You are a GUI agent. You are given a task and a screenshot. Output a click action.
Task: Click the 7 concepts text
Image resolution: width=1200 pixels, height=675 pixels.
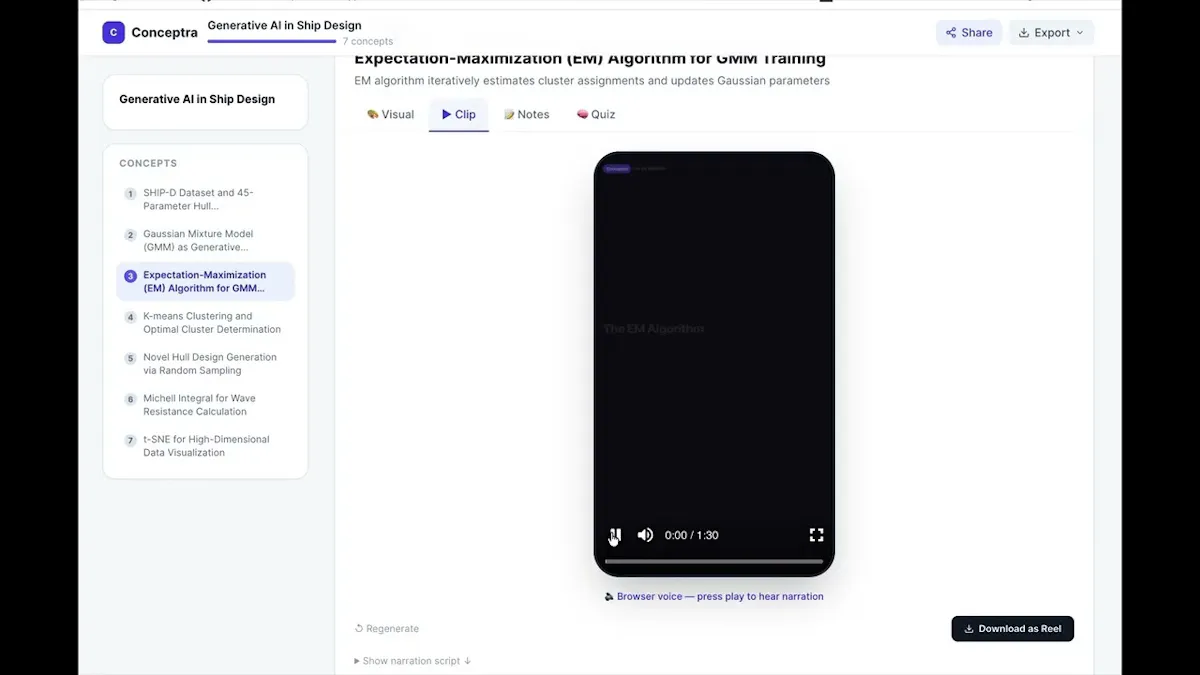coord(368,42)
